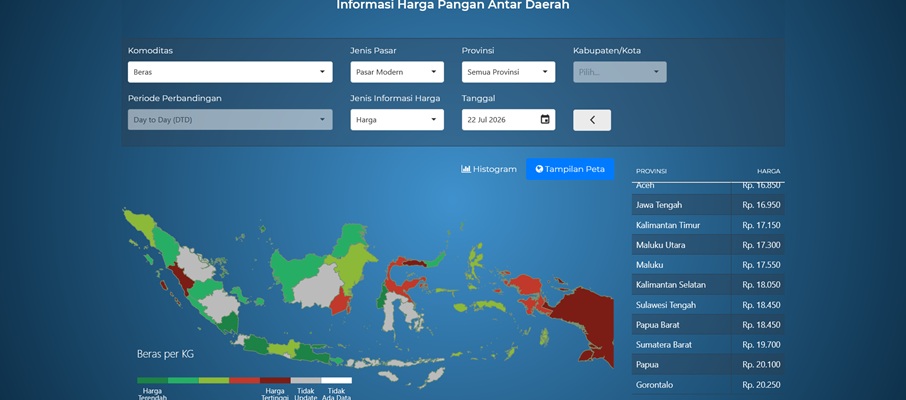Switch to the Histogram view

click(489, 169)
